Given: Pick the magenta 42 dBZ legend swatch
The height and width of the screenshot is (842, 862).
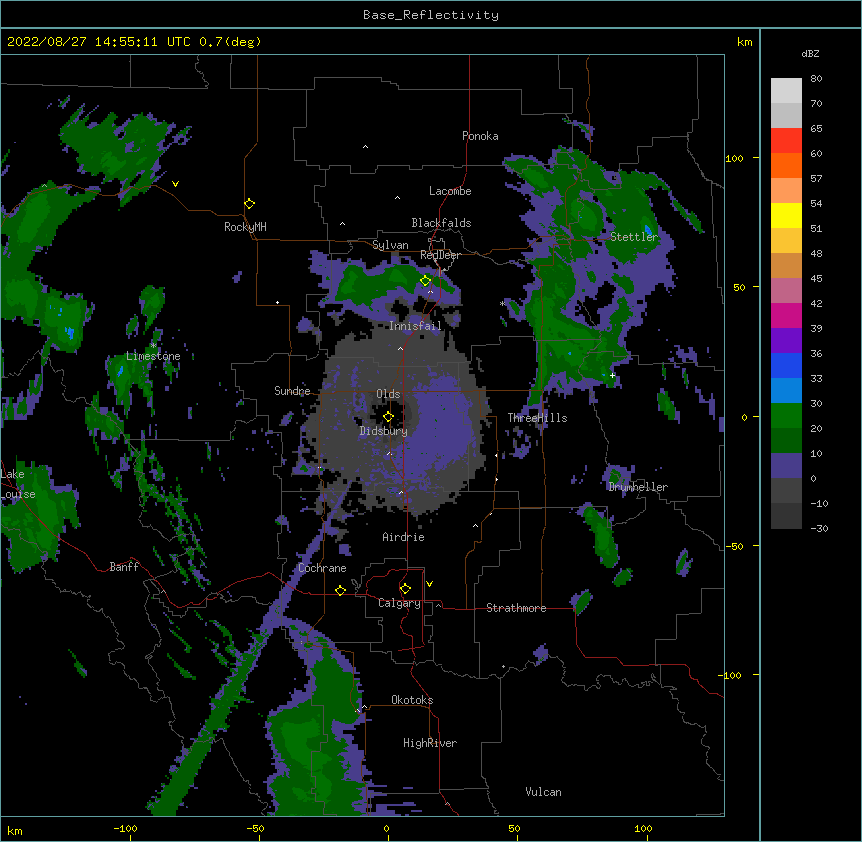Looking at the screenshot, I should pos(786,315).
